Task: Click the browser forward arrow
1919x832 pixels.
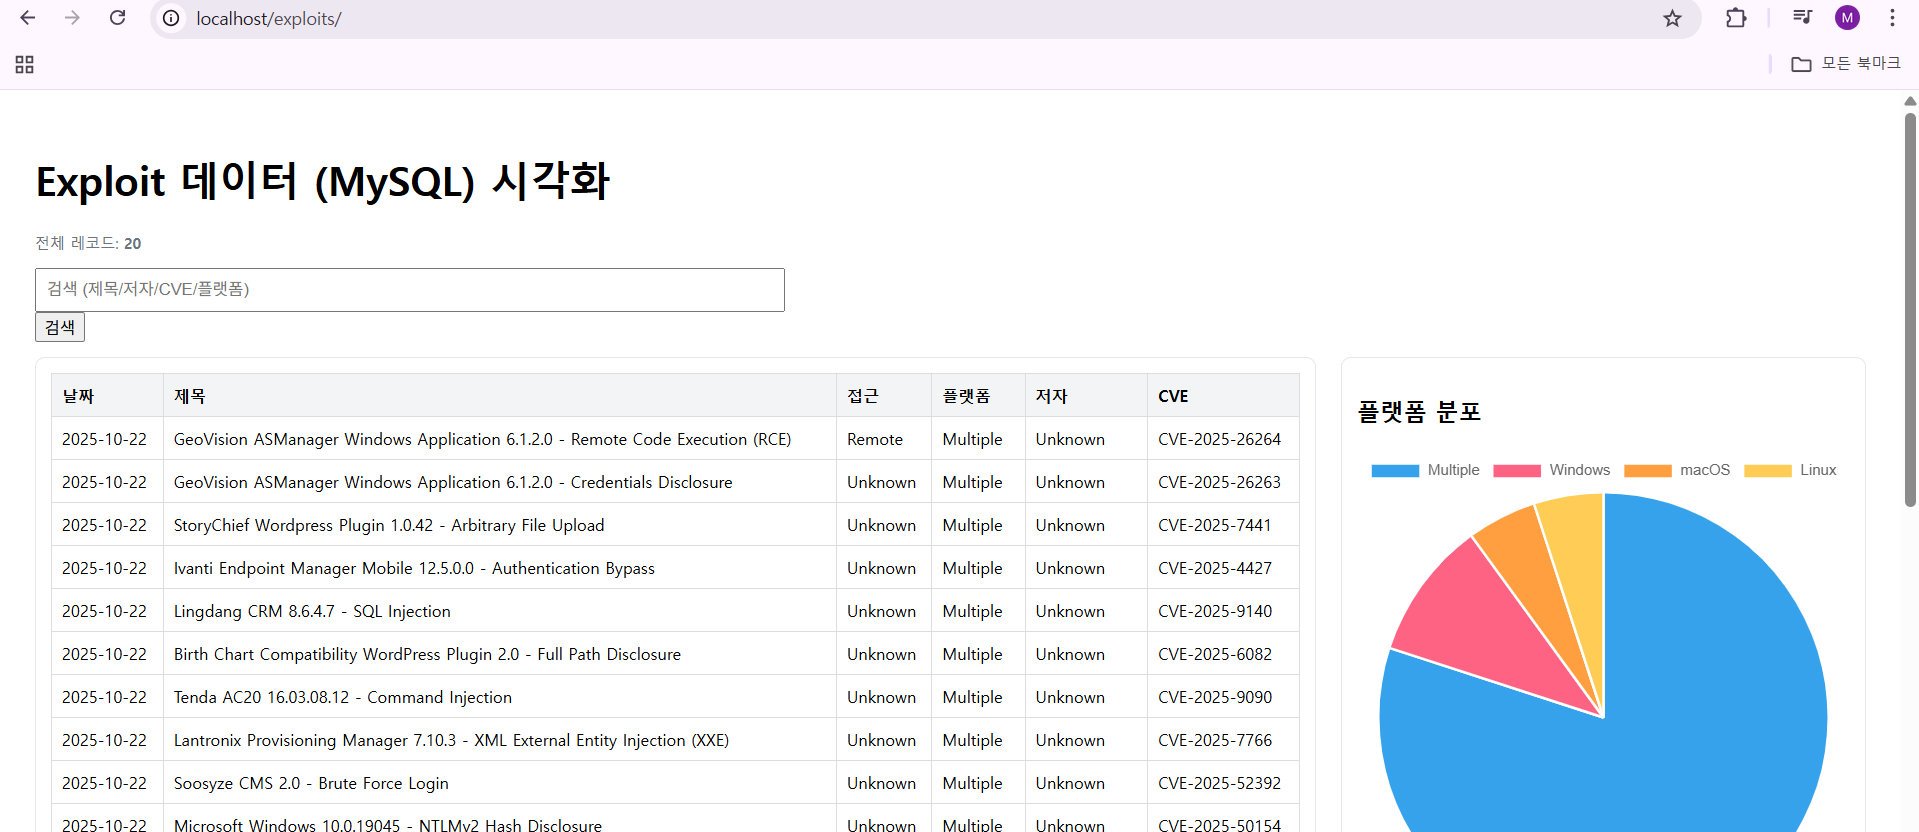Action: click(x=72, y=18)
